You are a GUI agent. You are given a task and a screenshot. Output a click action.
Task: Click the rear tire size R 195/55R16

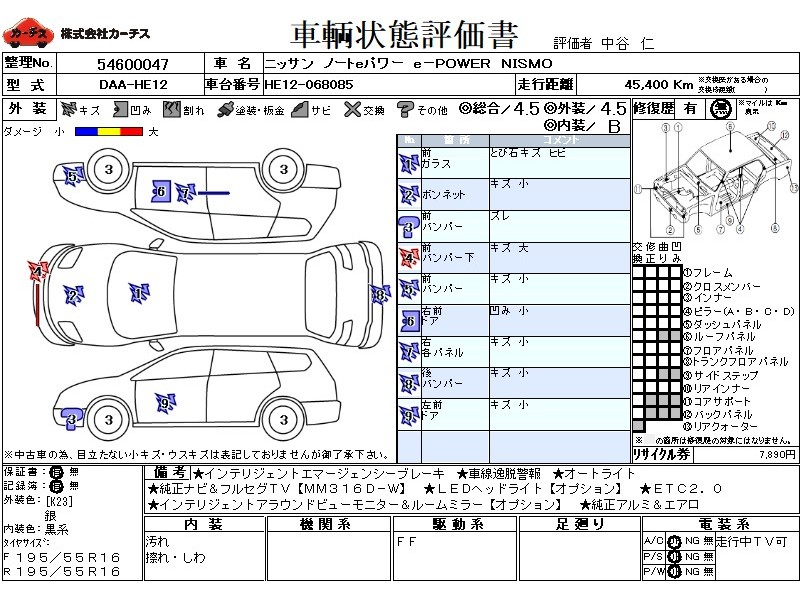[62, 572]
